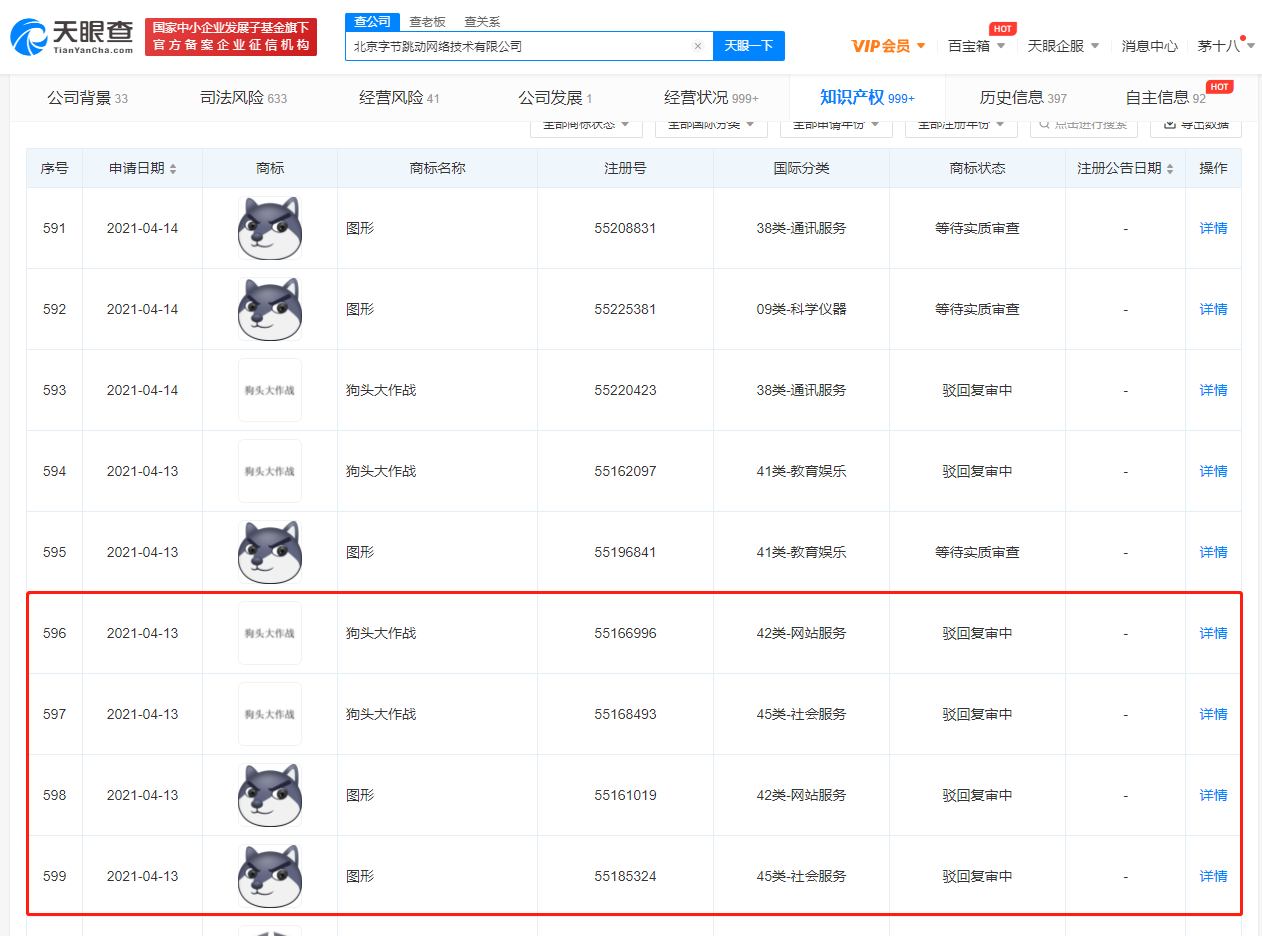This screenshot has width=1262, height=936.
Task: Expand the 百宝箱 dropdown
Action: click(976, 46)
